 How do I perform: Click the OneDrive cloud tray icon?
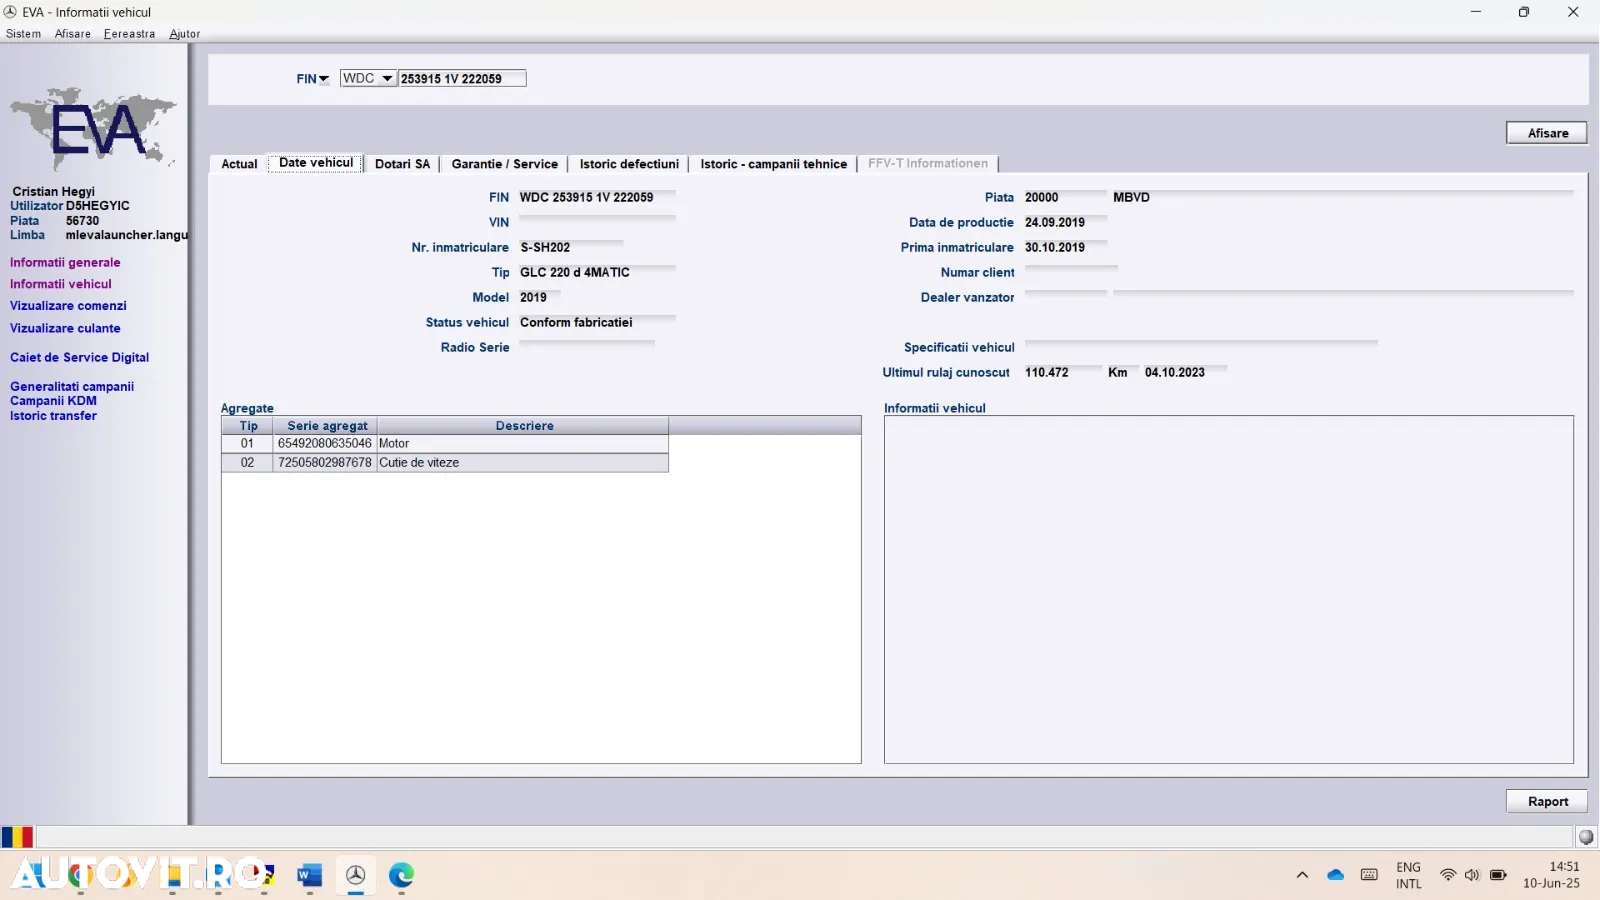pos(1335,875)
